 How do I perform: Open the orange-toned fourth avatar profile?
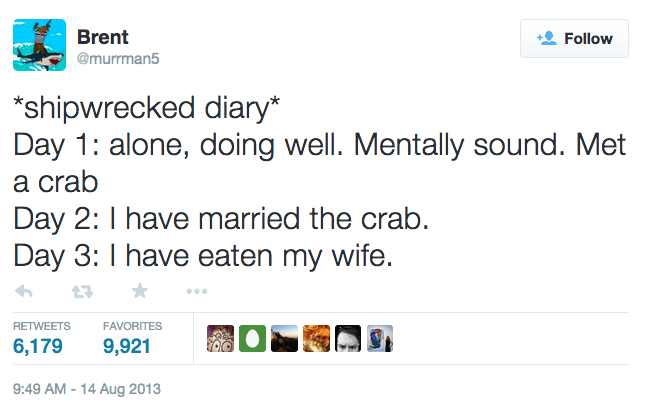(x=315, y=338)
